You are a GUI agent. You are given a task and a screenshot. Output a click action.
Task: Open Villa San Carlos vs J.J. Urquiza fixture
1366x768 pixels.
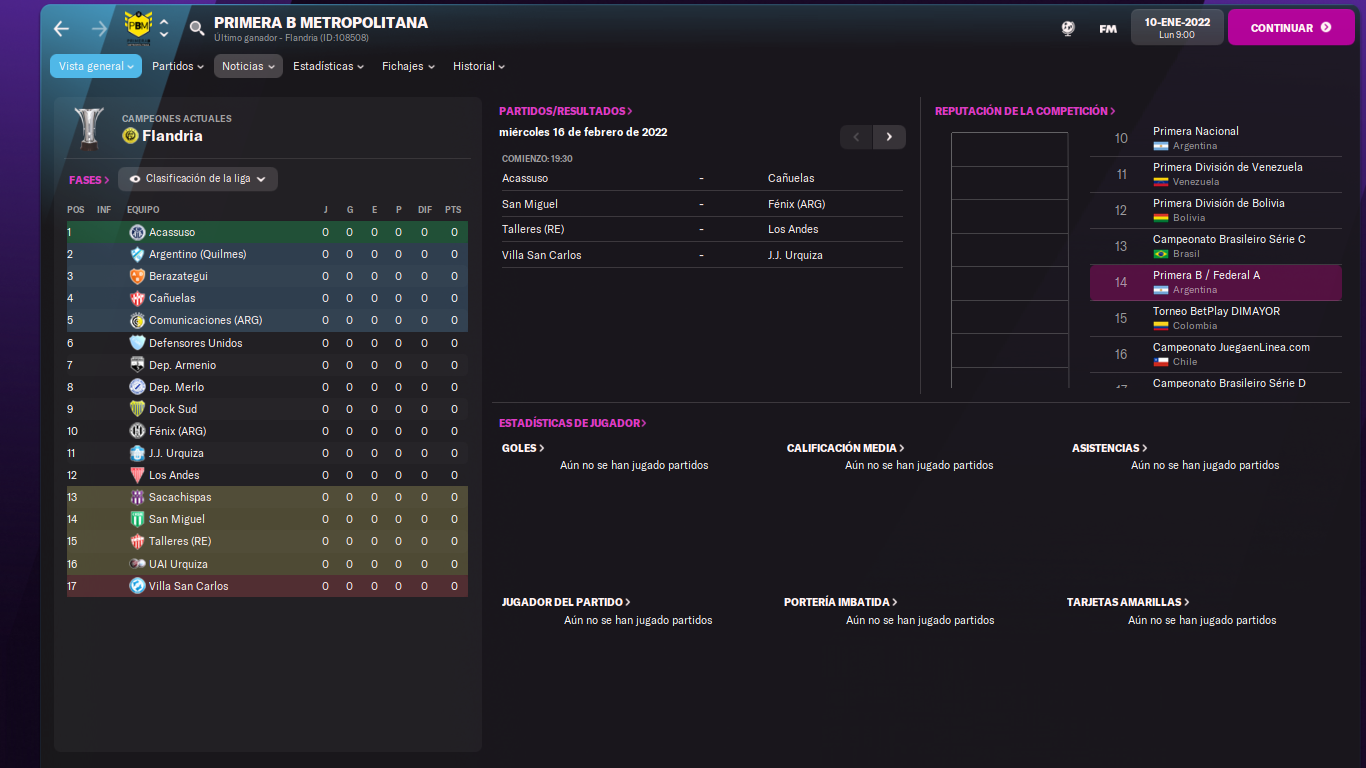pyautogui.click(x=702, y=255)
